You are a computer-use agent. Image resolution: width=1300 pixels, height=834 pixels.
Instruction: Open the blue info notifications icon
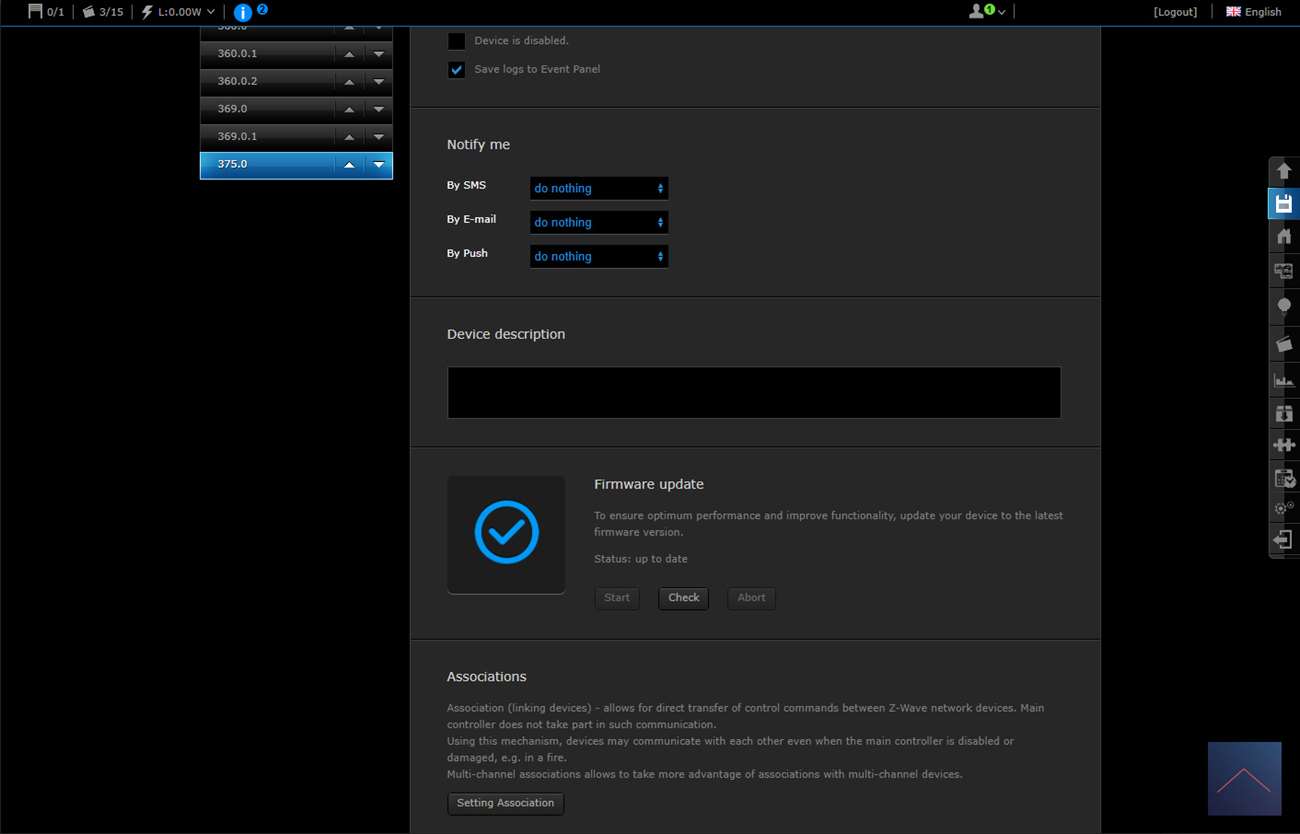pos(243,13)
